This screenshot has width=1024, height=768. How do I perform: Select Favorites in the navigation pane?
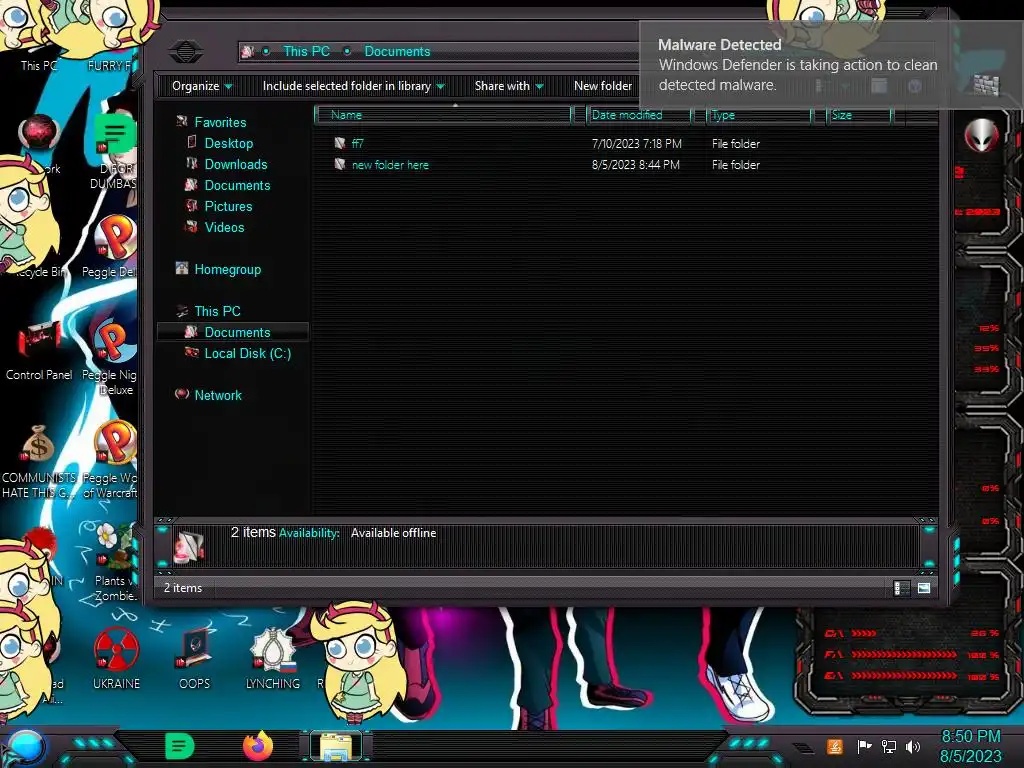pyautogui.click(x=220, y=122)
